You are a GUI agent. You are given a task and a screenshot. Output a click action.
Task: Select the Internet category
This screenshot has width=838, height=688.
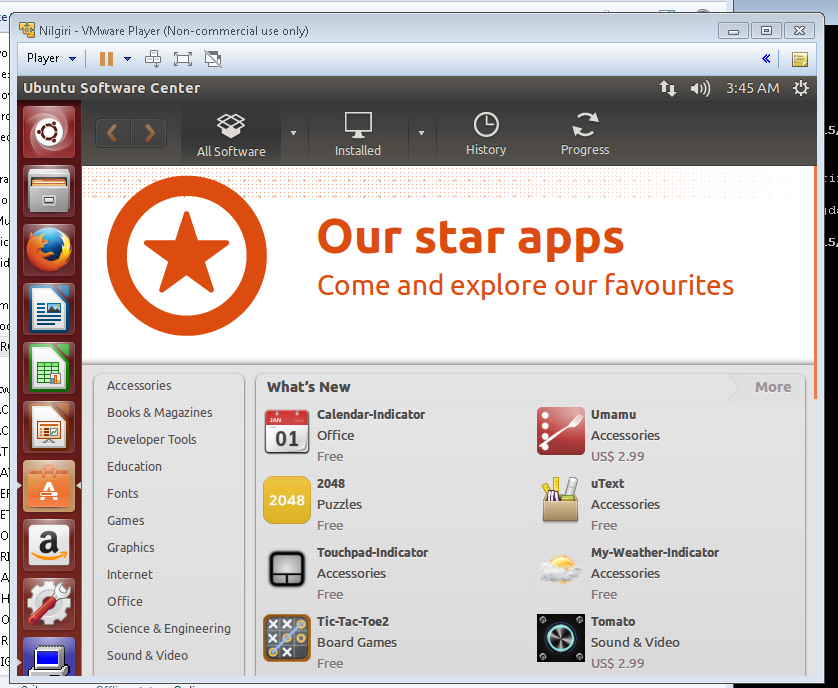click(x=130, y=575)
